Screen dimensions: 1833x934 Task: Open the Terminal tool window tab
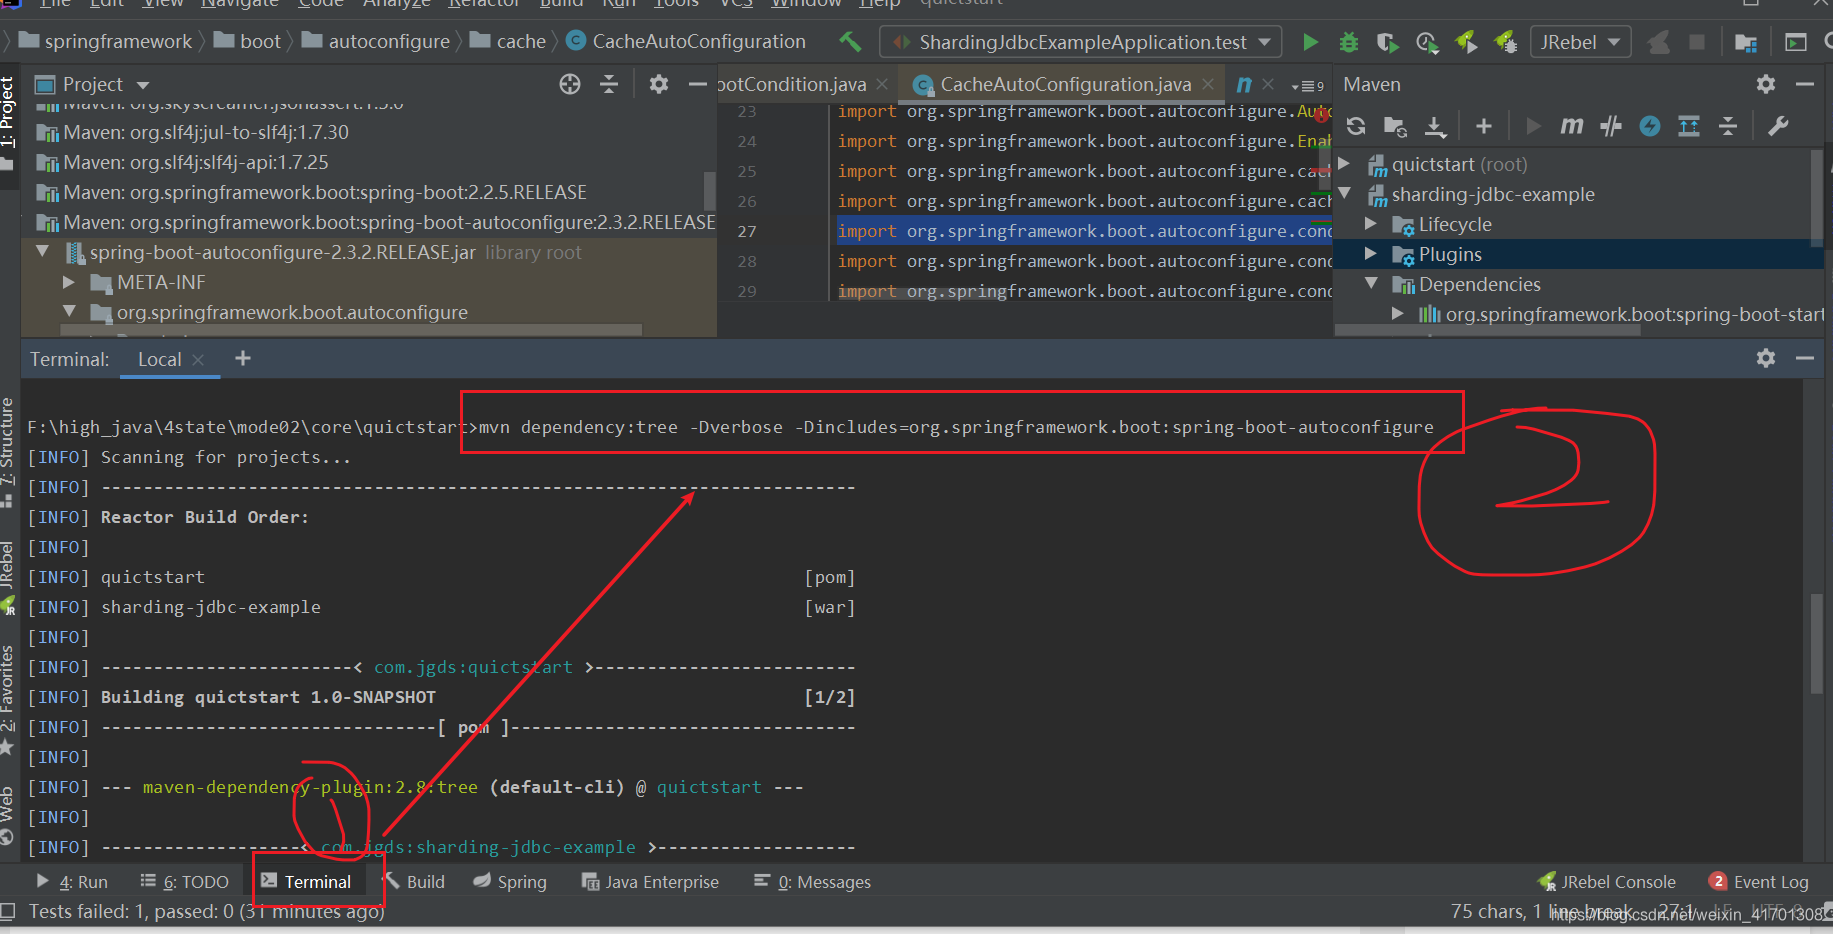pyautogui.click(x=306, y=881)
